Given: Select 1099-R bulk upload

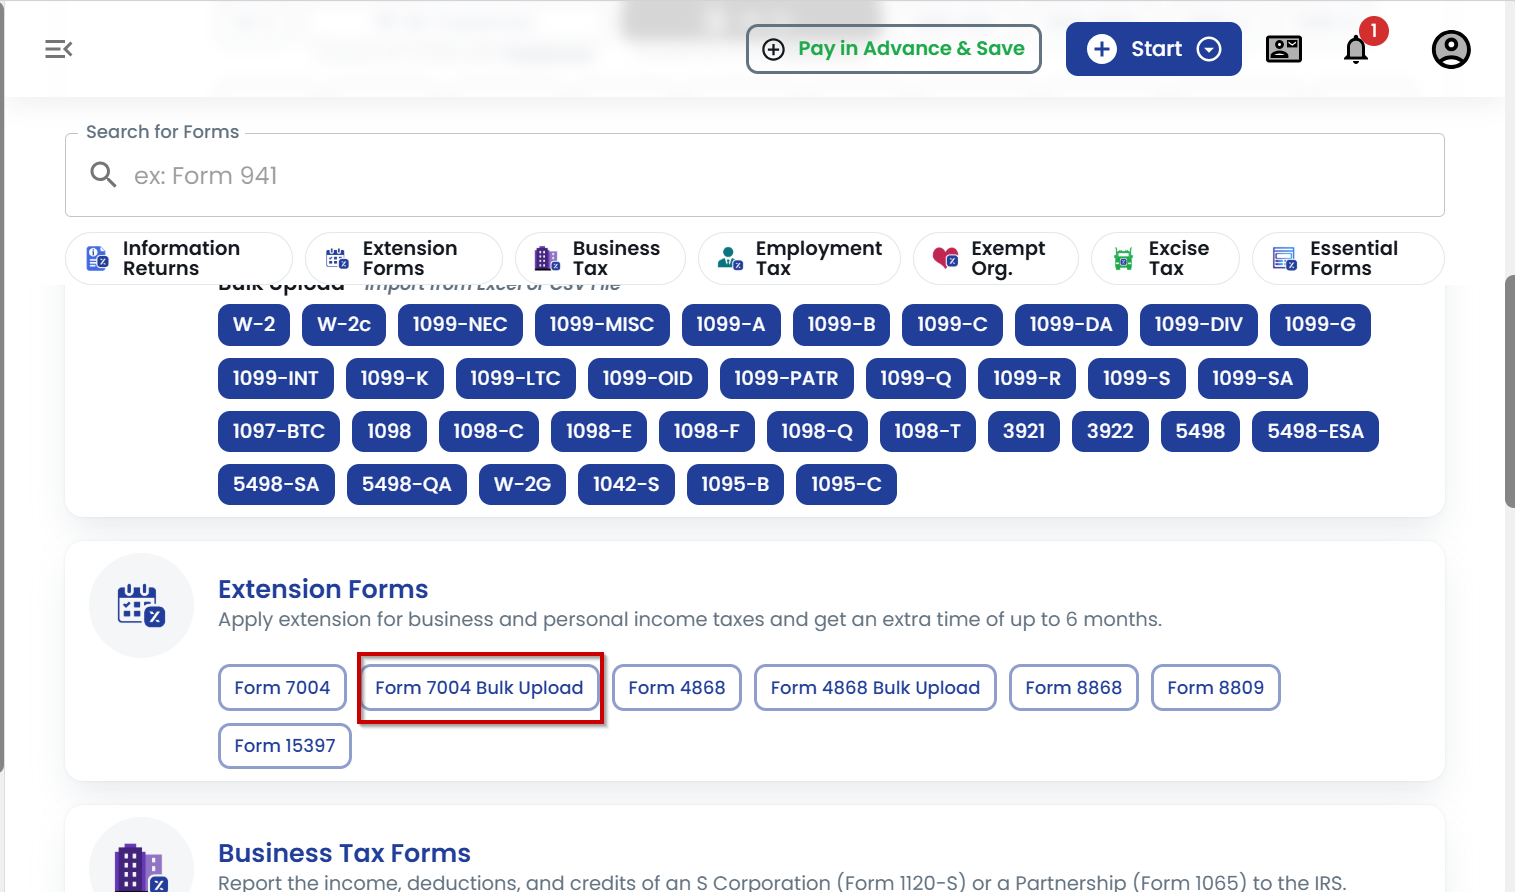Looking at the screenshot, I should (x=1026, y=378).
